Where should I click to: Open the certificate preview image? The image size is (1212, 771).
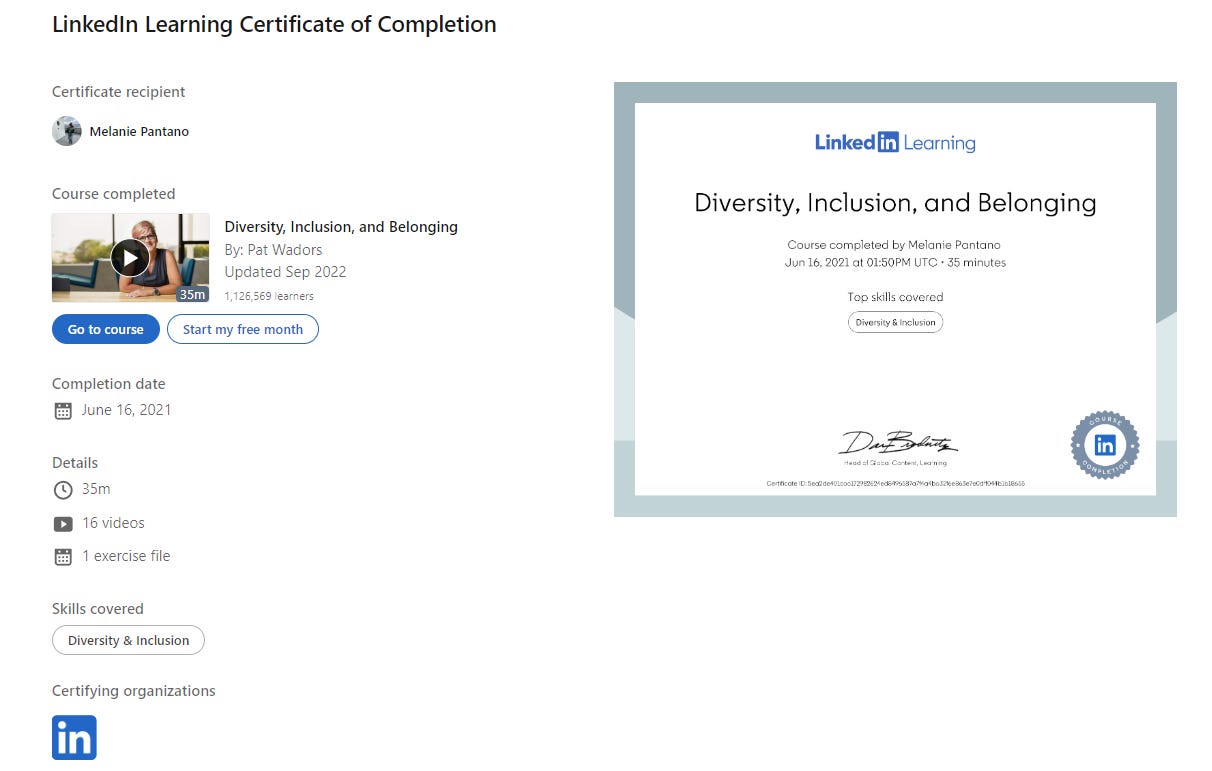[x=895, y=299]
